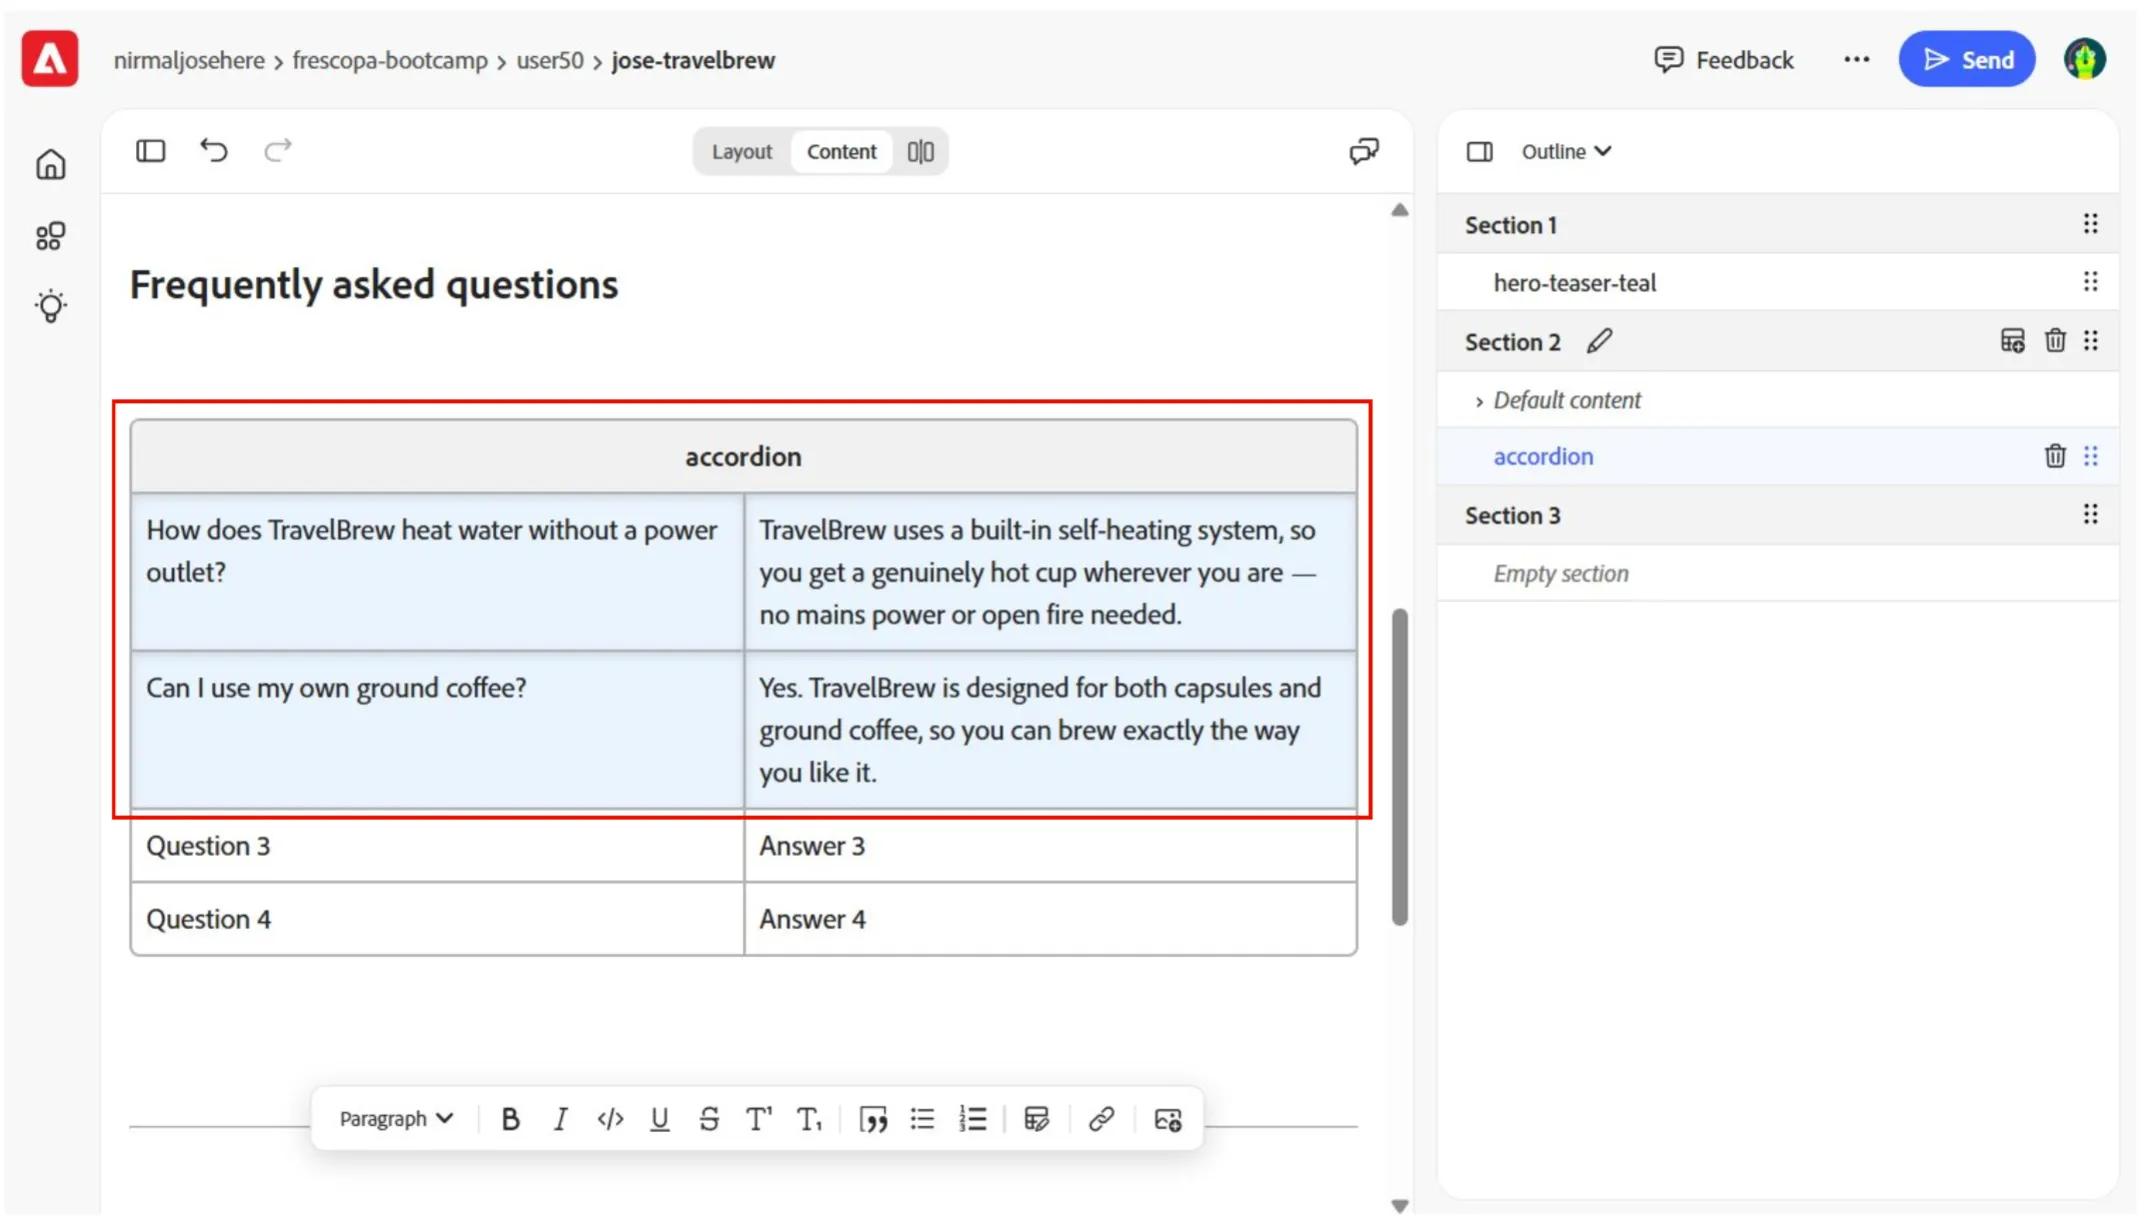Click the undo arrow icon
Screen dimensions: 2146x1232
click(x=214, y=151)
